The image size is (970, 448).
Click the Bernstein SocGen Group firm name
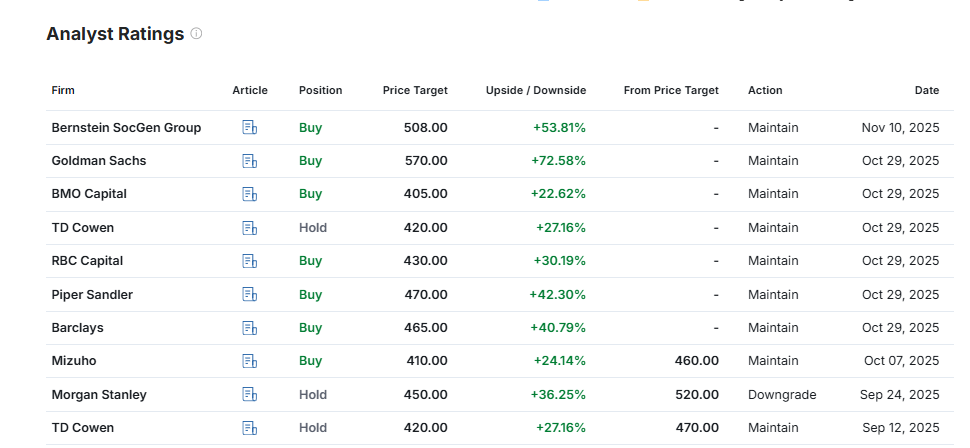pos(126,128)
